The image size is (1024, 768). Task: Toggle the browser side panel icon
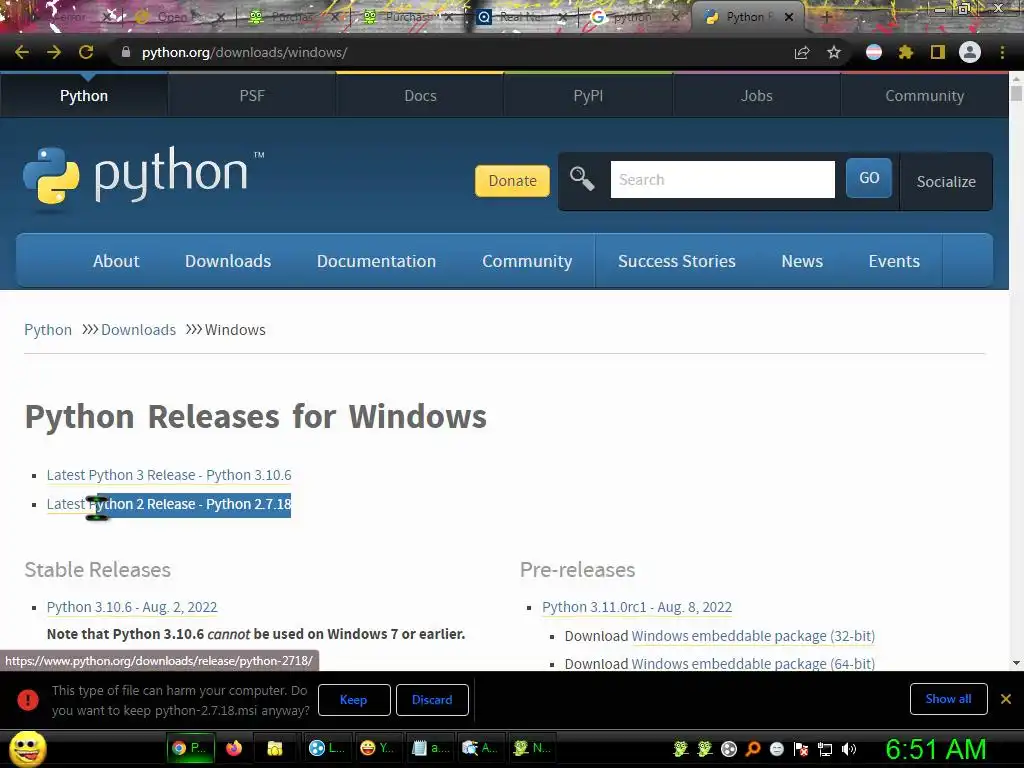[x=938, y=52]
